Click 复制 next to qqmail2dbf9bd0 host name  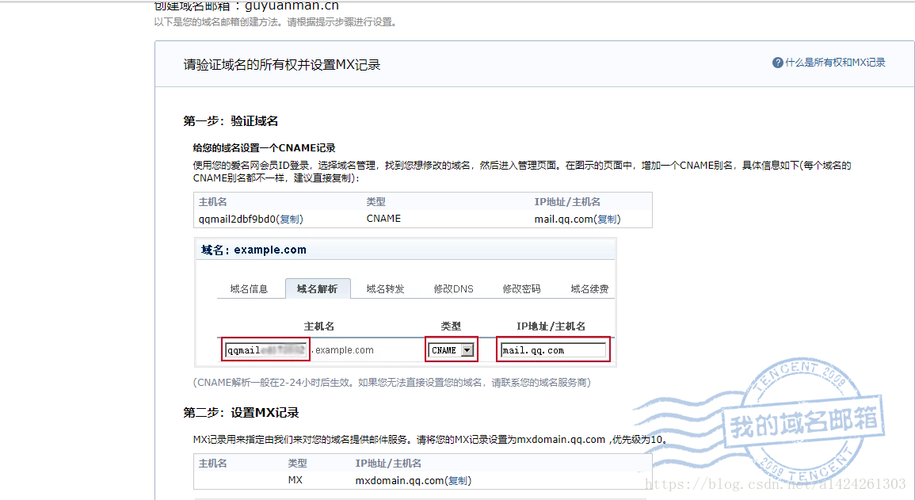(x=289, y=219)
